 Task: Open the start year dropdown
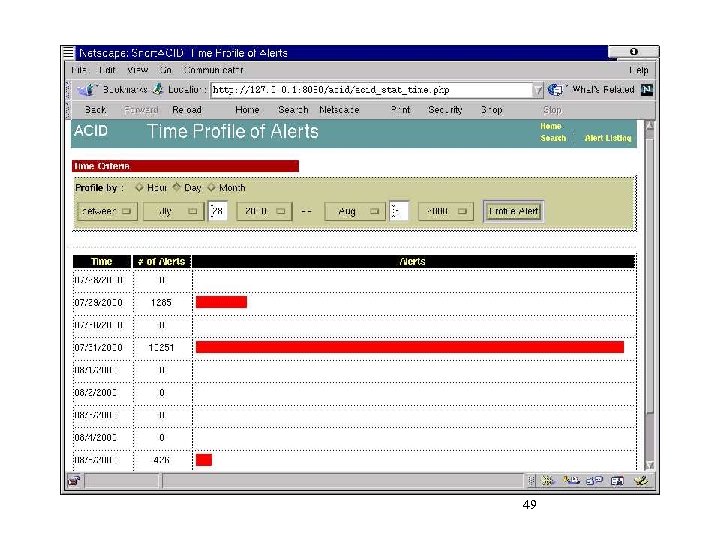coord(264,211)
